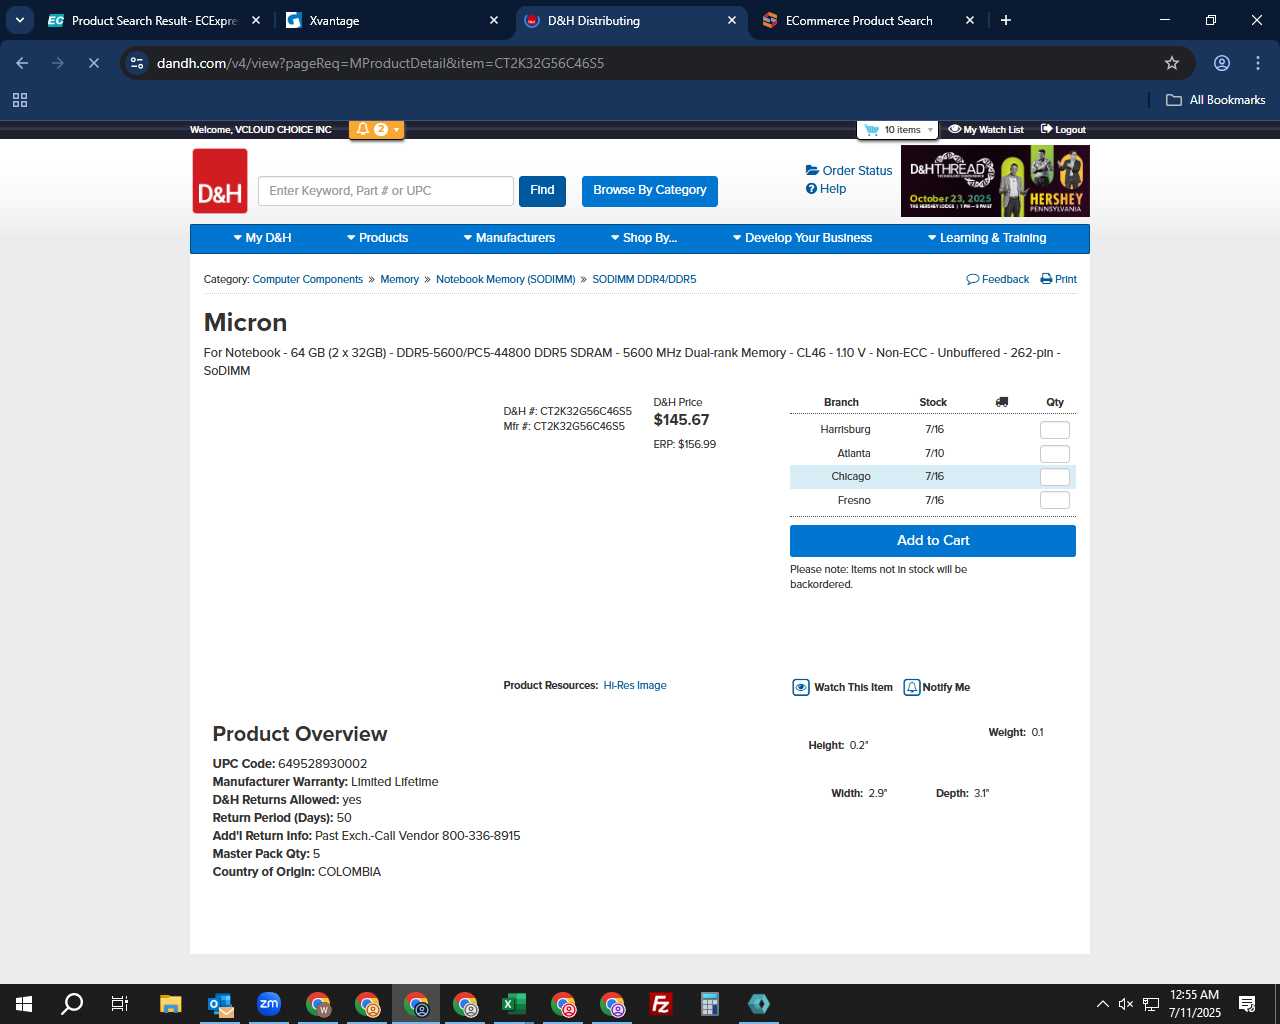
Task: Click the Feedback link
Action: (998, 280)
